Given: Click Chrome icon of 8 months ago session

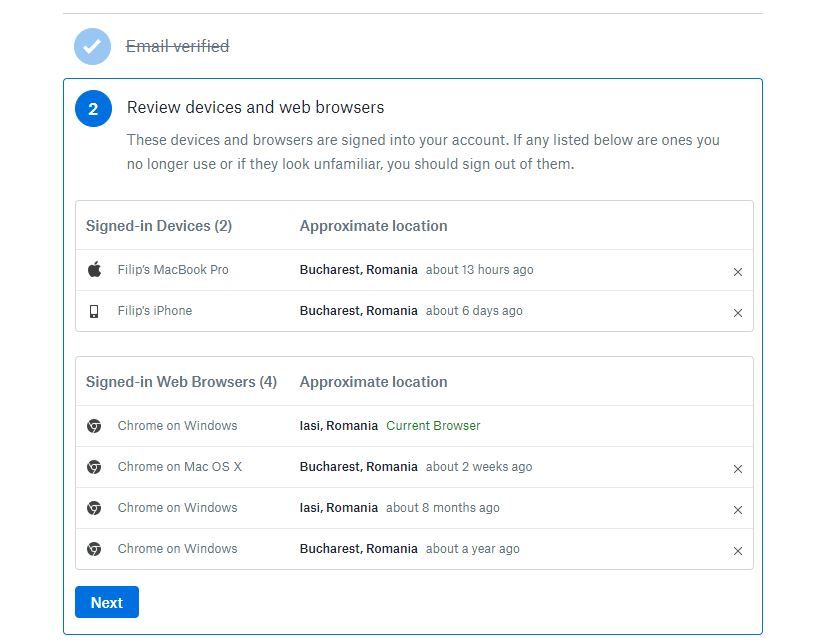Looking at the screenshot, I should point(94,507).
